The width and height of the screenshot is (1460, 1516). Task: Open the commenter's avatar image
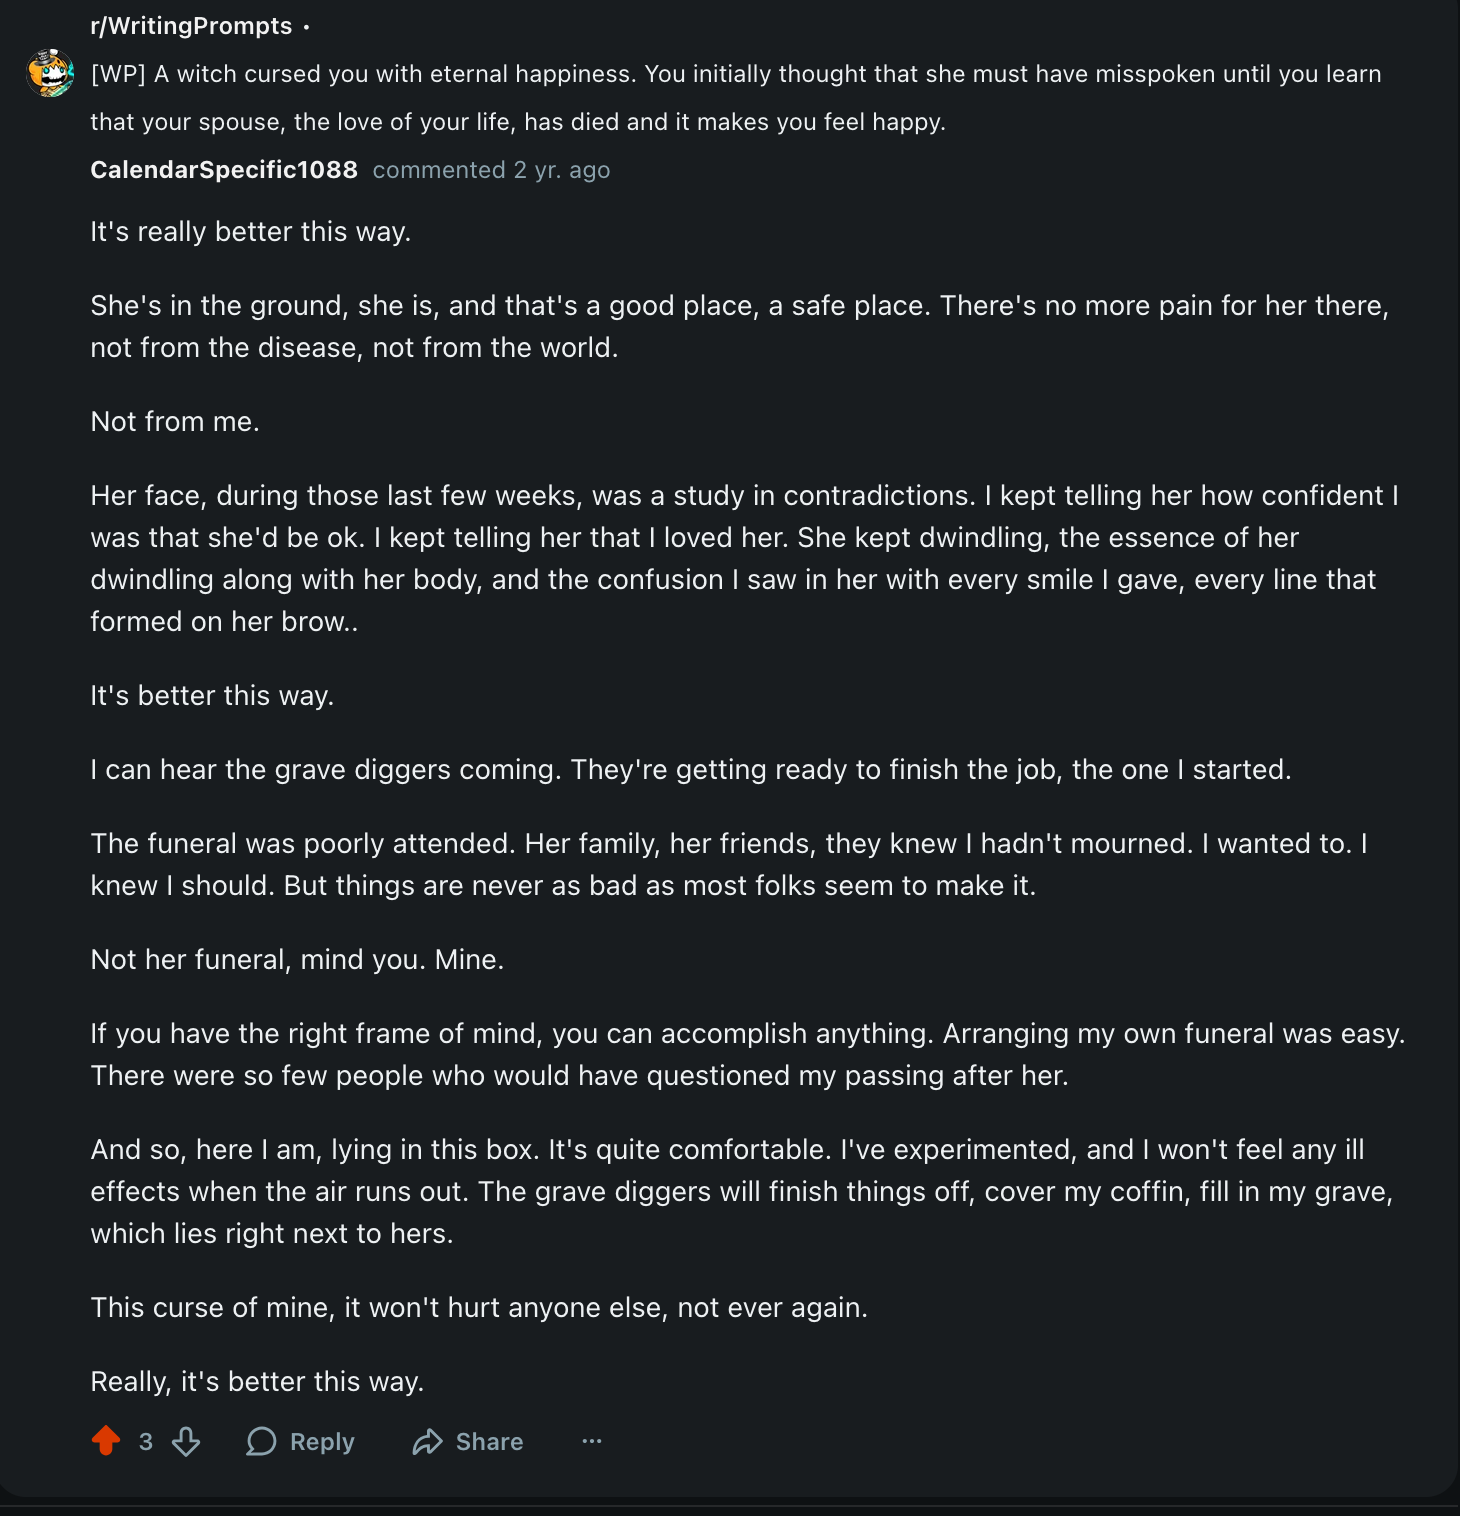pos(50,73)
